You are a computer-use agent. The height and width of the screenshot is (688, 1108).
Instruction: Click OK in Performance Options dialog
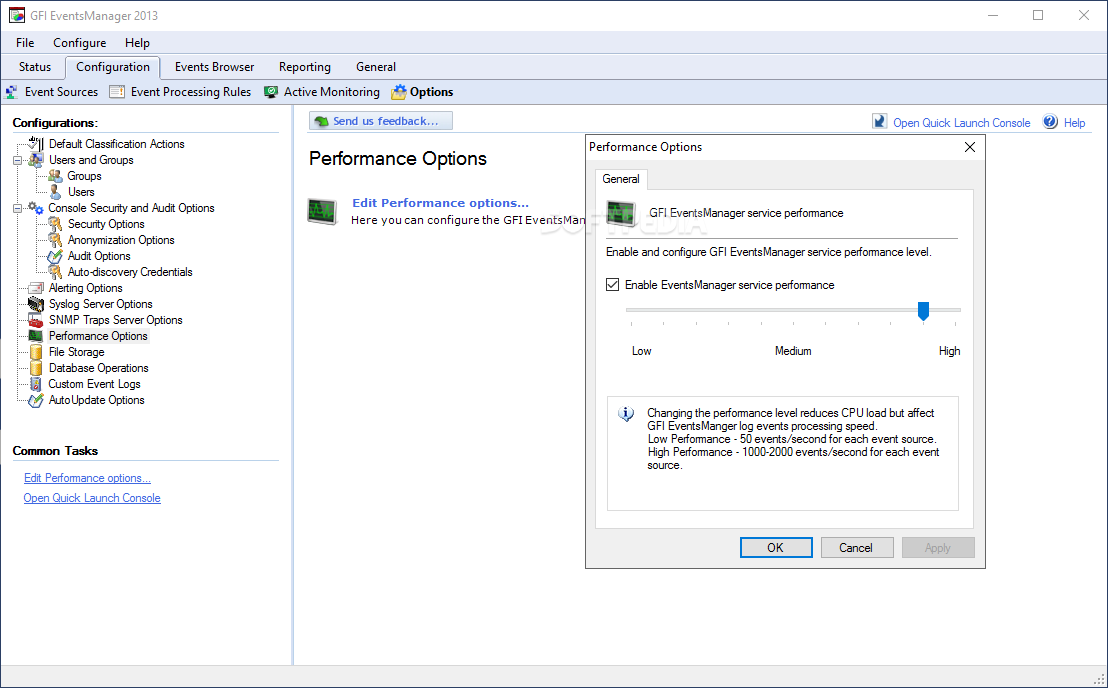click(x=776, y=547)
